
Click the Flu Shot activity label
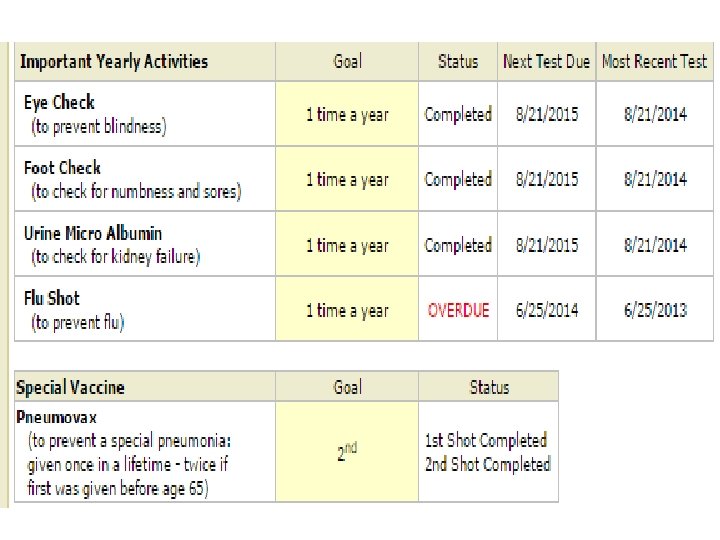[x=51, y=298]
